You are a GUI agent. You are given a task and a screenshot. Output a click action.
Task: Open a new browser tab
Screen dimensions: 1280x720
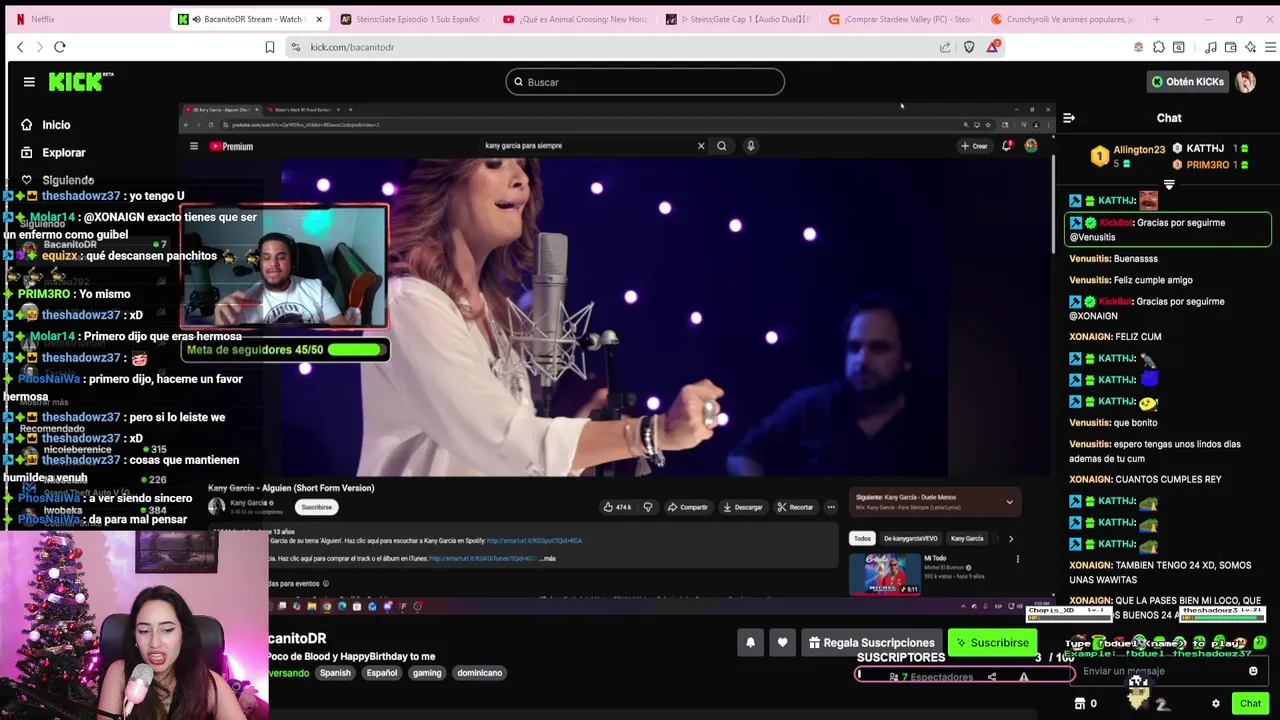tap(1157, 19)
